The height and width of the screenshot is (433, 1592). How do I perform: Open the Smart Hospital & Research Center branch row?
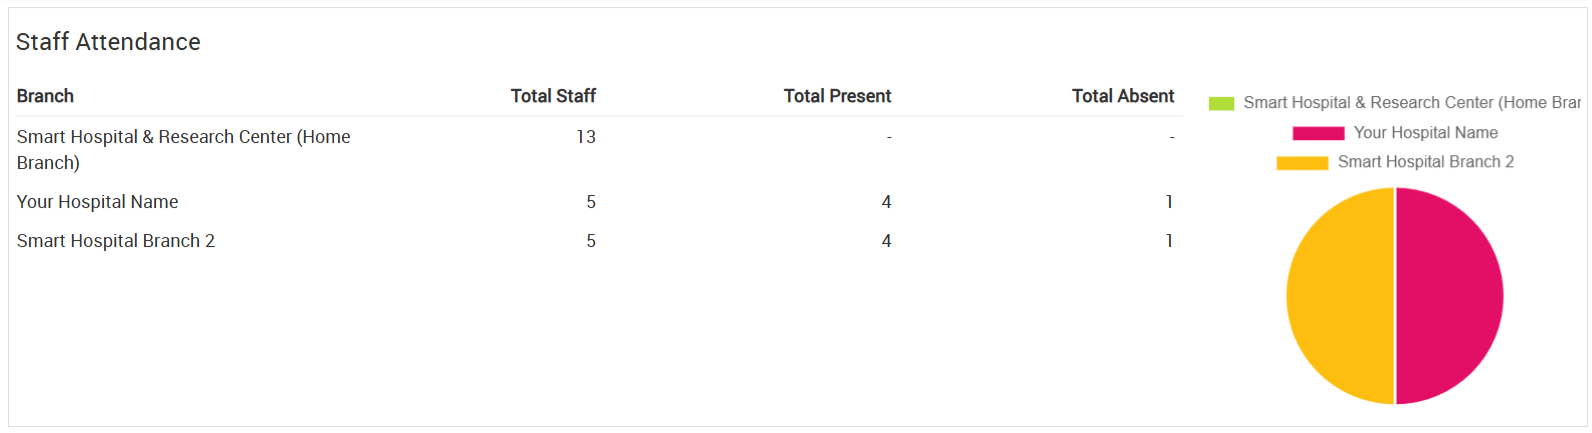pyautogui.click(x=598, y=150)
